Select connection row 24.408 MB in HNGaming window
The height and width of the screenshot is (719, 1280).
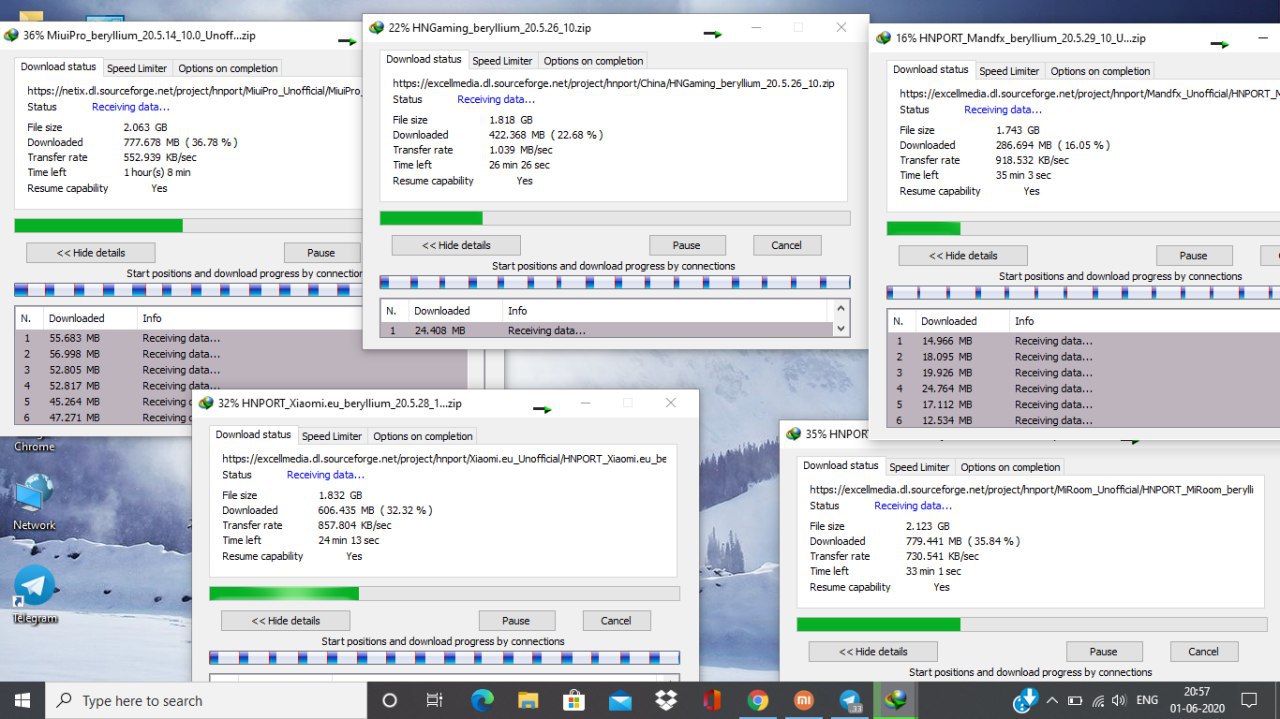(x=606, y=330)
